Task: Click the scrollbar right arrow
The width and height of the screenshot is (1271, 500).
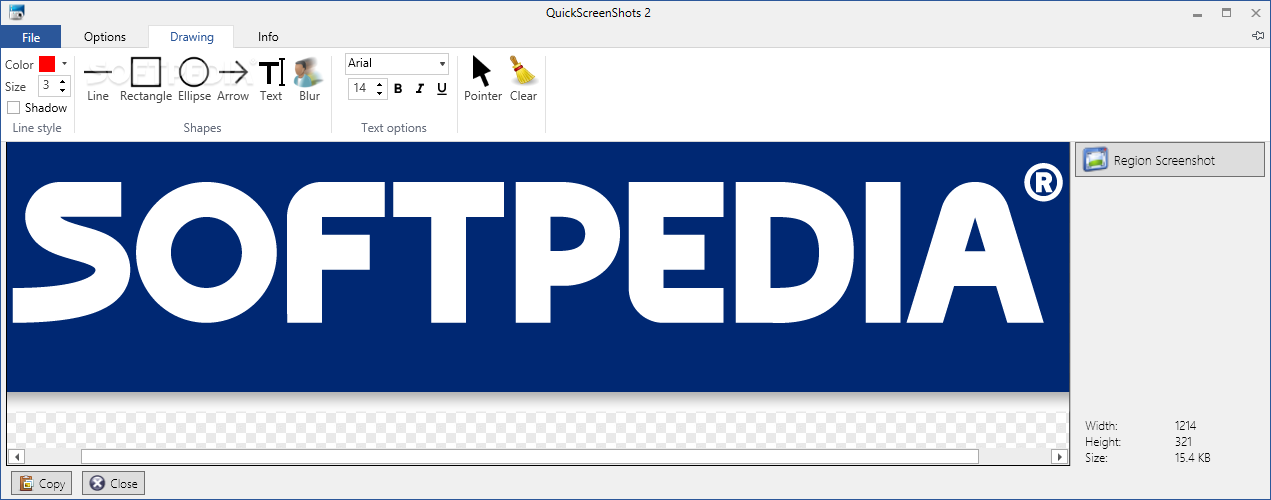Action: point(1060,457)
